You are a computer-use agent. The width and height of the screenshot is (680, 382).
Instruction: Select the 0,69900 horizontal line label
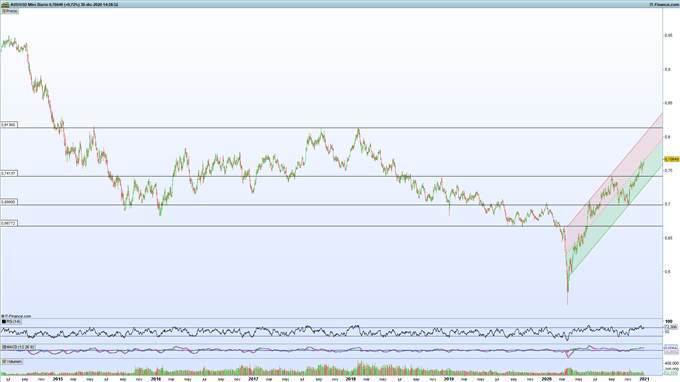[x=9, y=202]
